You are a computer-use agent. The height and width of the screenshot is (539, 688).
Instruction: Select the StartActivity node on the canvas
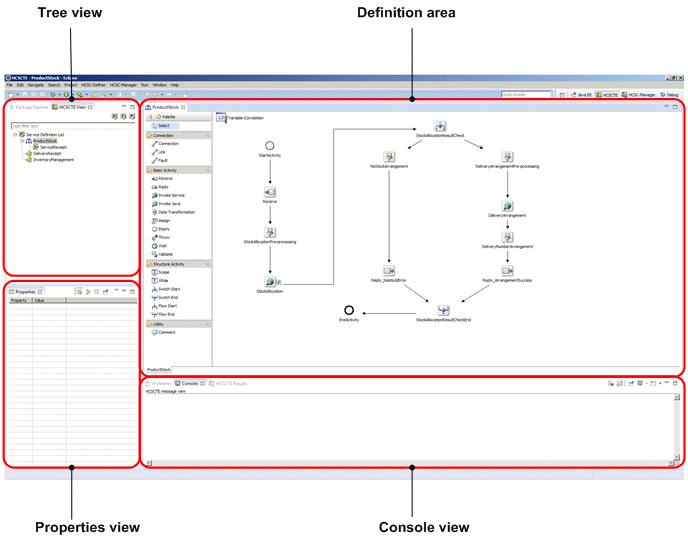tap(270, 145)
